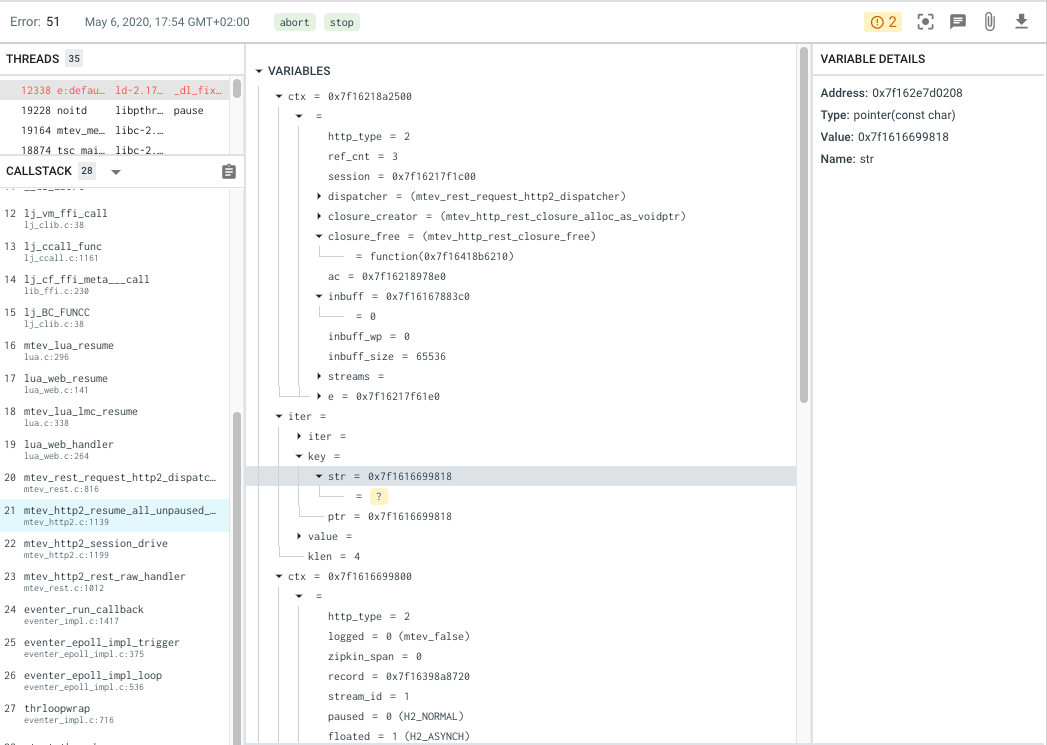Click the warning badge showing 2
1047x745 pixels.
(x=883, y=22)
